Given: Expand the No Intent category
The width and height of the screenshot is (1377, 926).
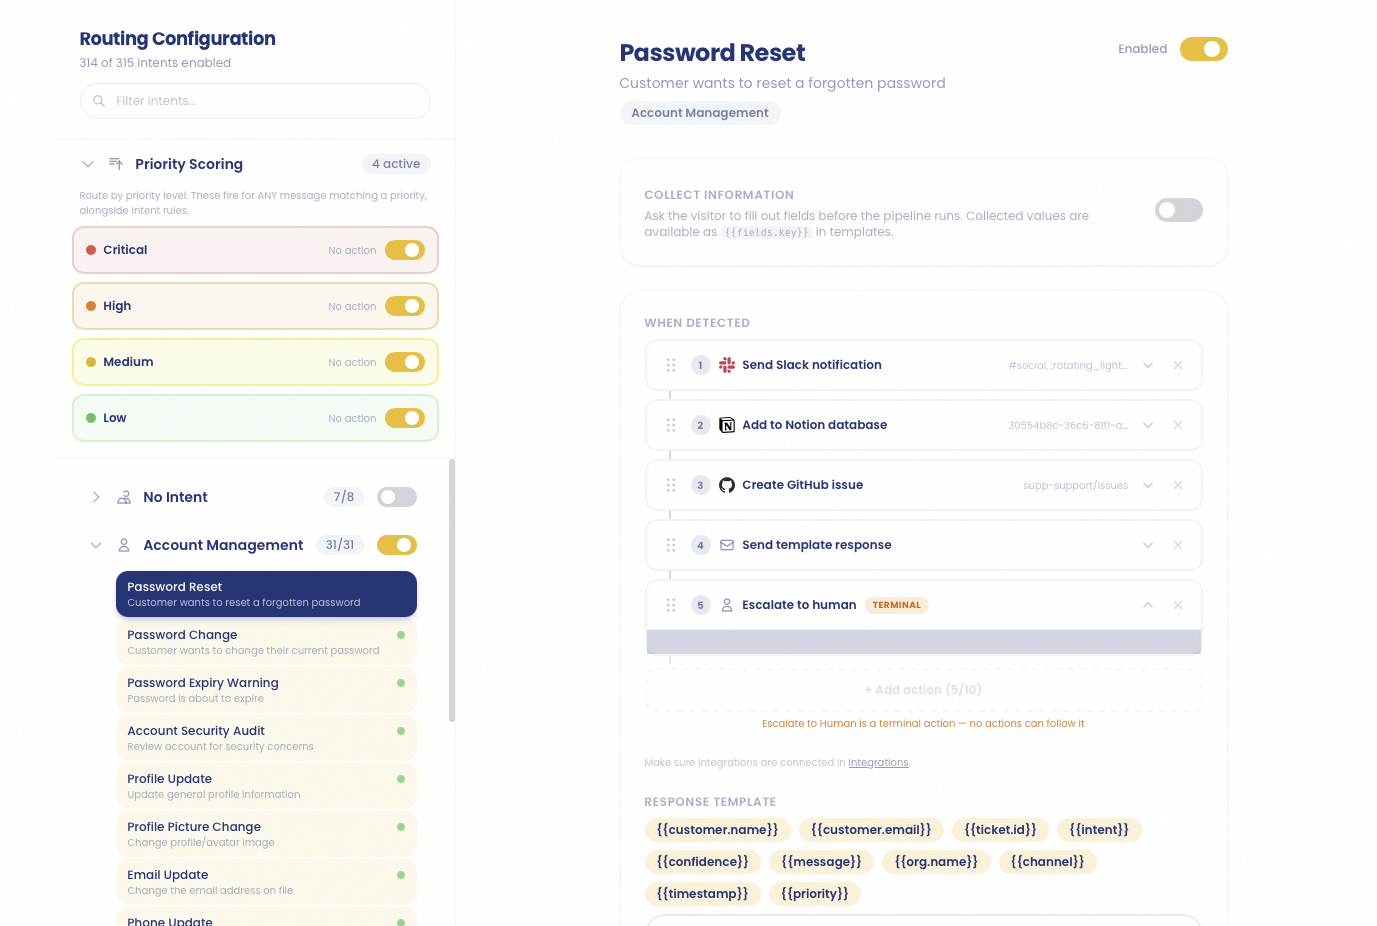Looking at the screenshot, I should (x=95, y=496).
